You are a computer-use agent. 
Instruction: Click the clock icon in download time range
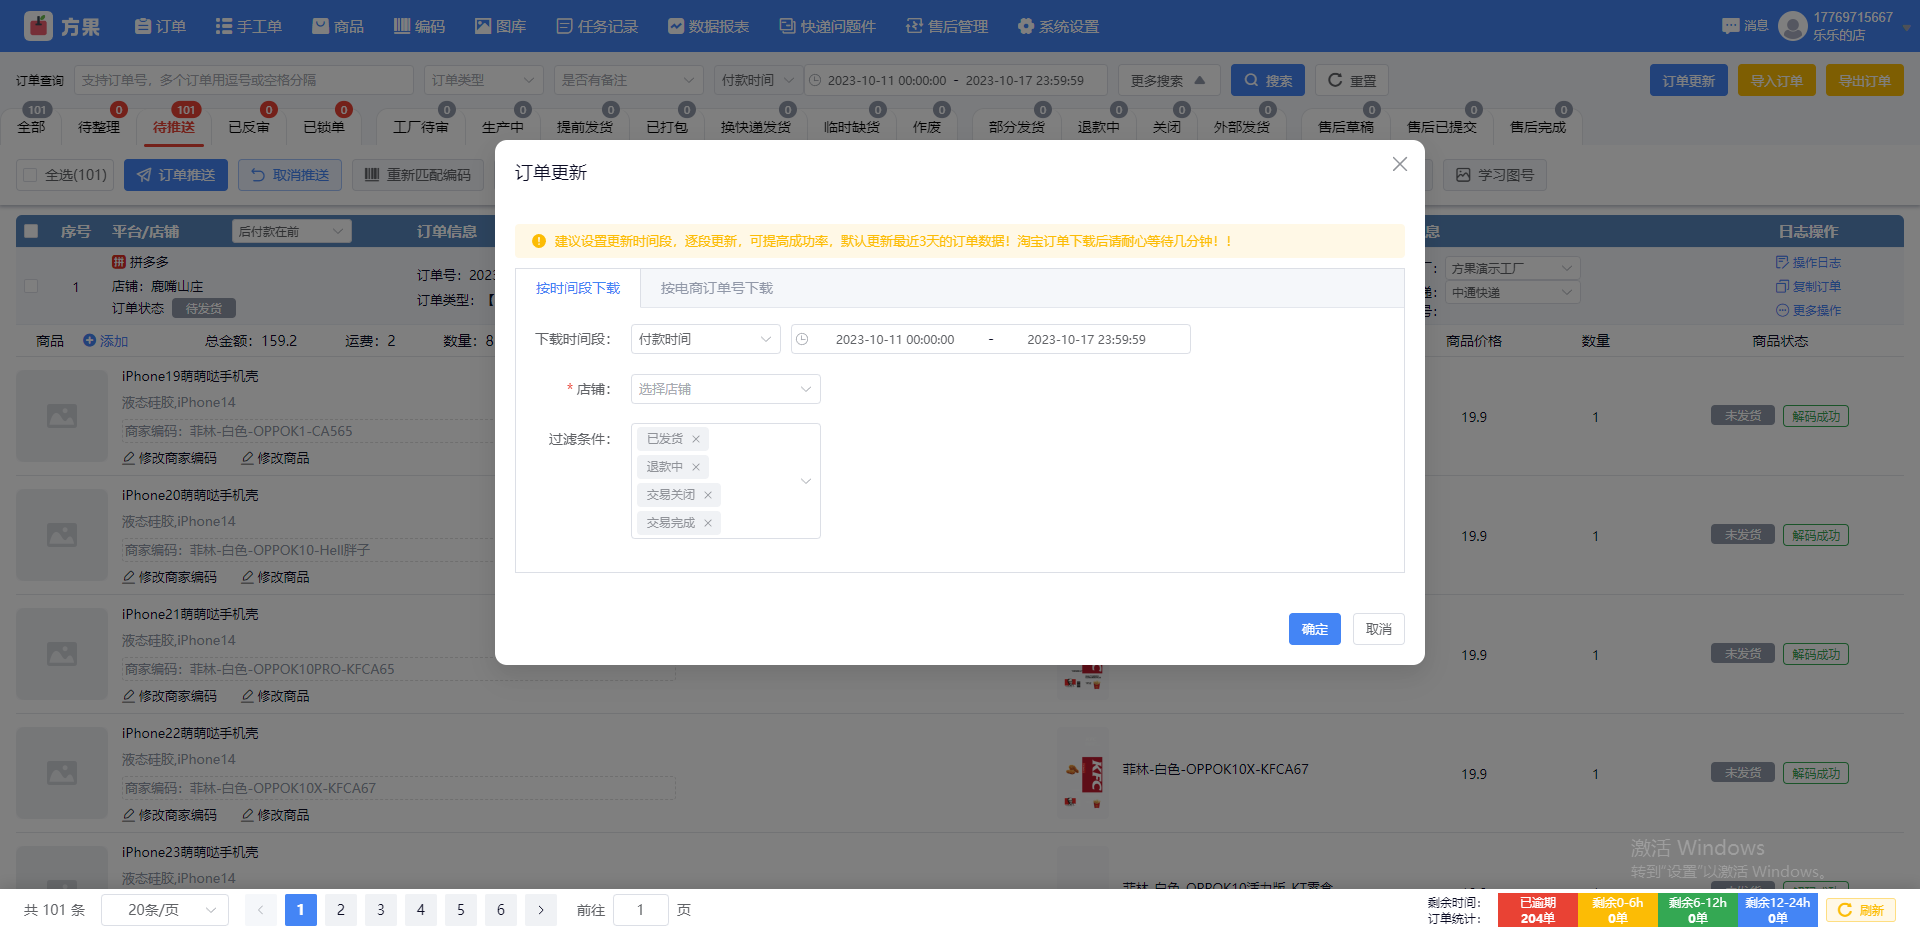pos(802,339)
